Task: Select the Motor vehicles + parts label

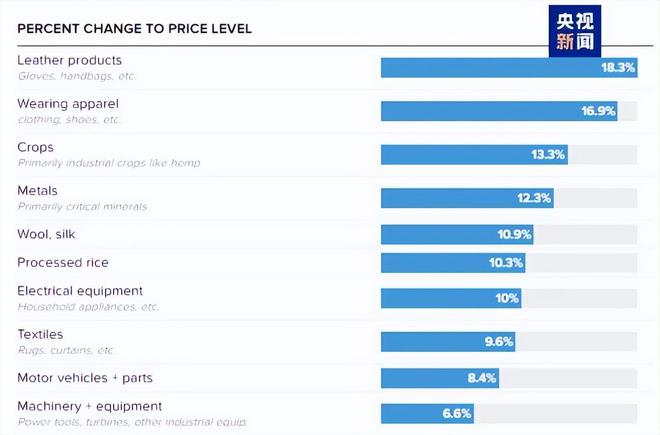Action: (85, 378)
